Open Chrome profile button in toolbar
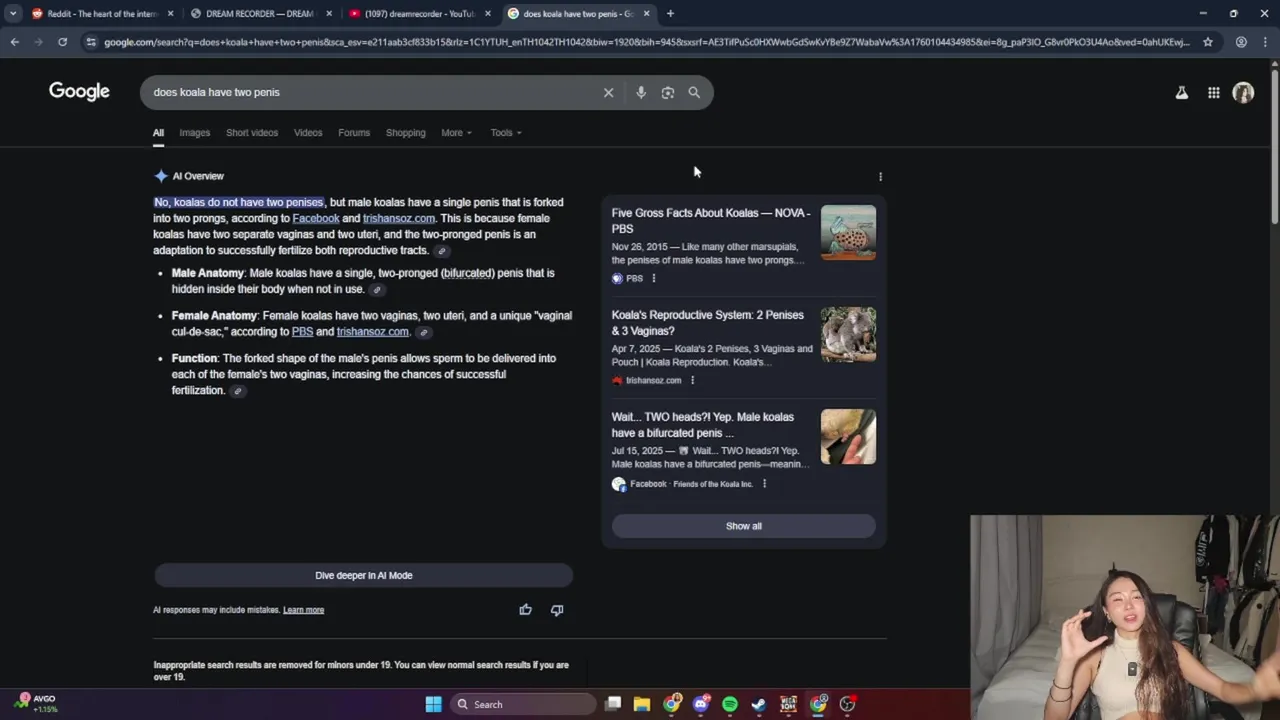 (1241, 42)
